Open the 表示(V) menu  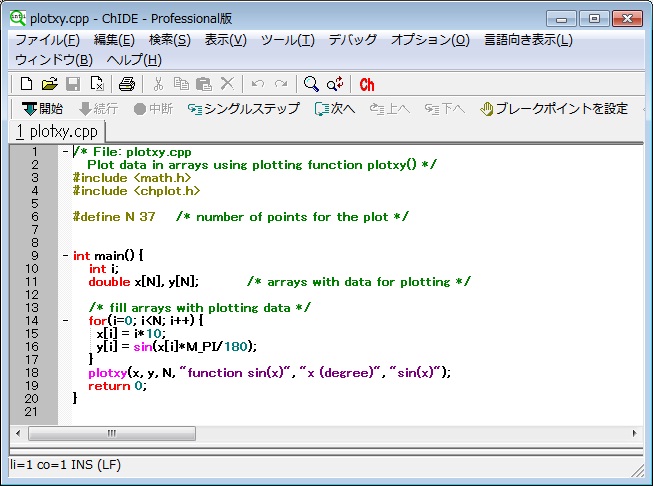coord(225,40)
